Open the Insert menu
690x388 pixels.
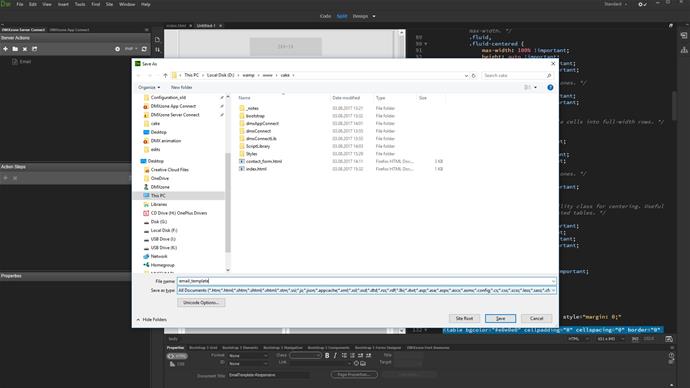[x=63, y=4]
